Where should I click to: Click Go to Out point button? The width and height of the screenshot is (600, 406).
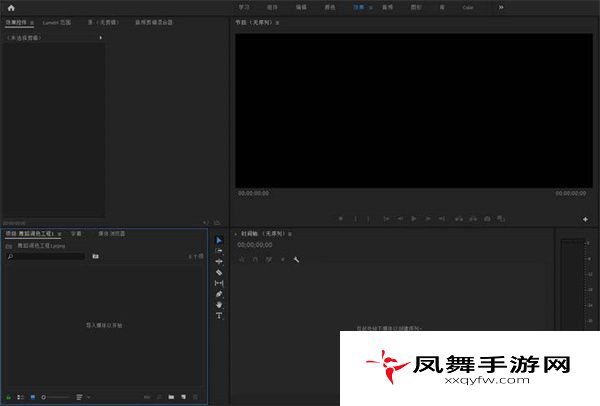pyautogui.click(x=442, y=218)
